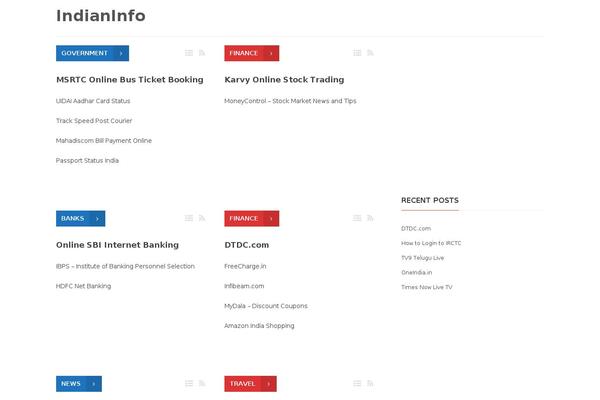Open Karvy Online Stock Trading article
The width and height of the screenshot is (600, 400).
pyautogui.click(x=284, y=80)
